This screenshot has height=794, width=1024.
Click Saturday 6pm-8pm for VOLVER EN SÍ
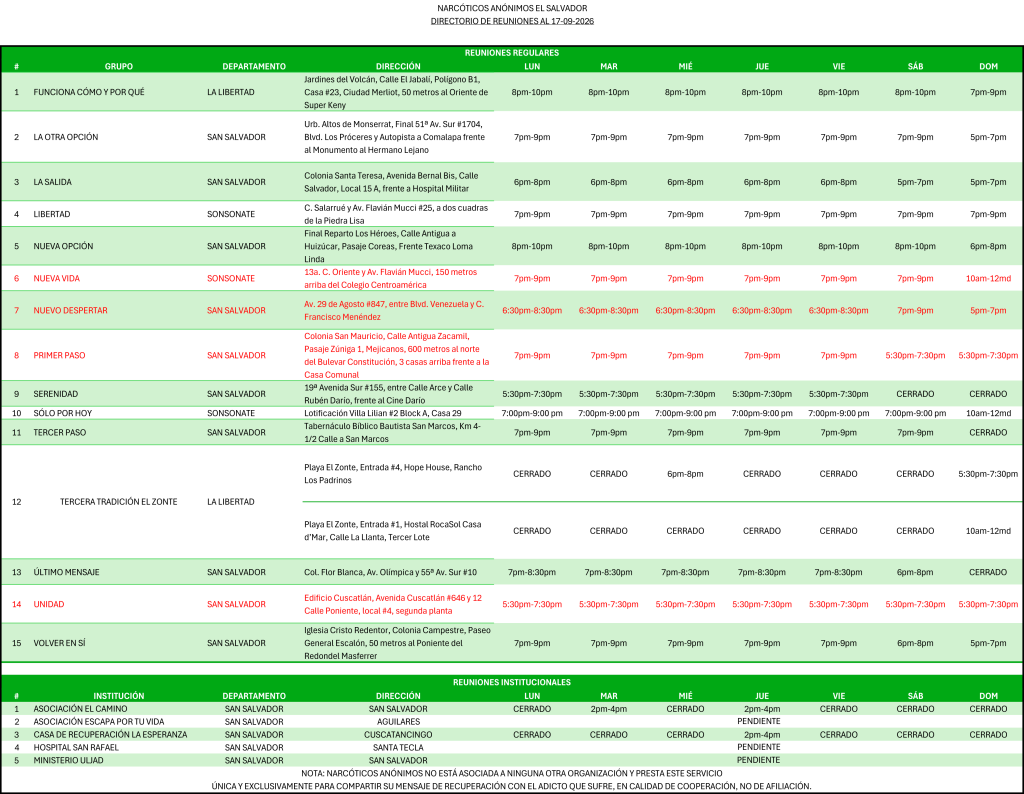coord(915,643)
